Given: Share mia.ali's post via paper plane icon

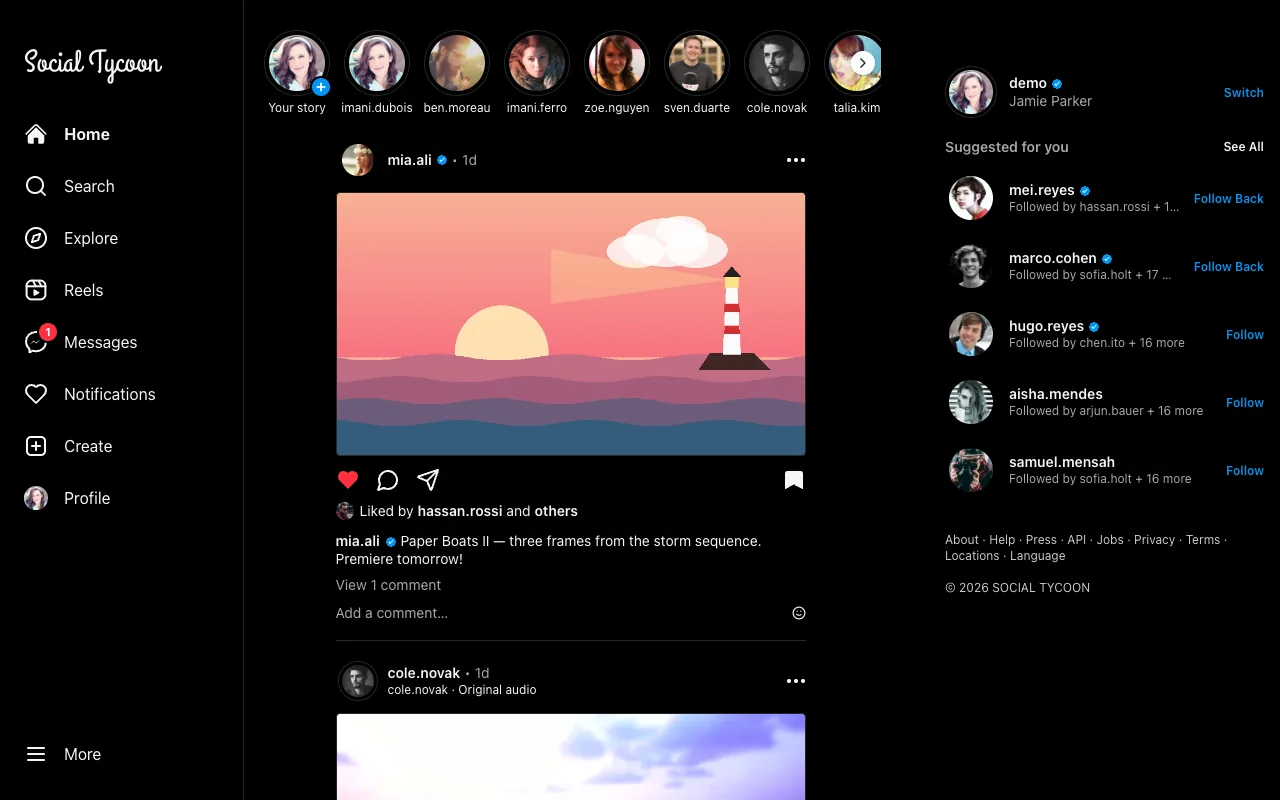Looking at the screenshot, I should 428,480.
